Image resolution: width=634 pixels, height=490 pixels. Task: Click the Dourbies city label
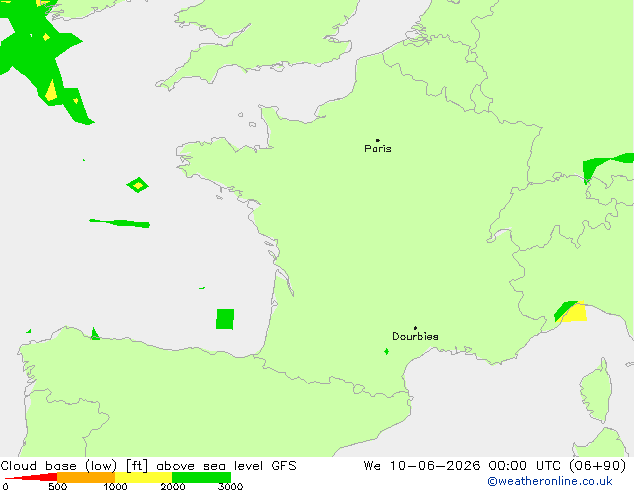(x=415, y=336)
